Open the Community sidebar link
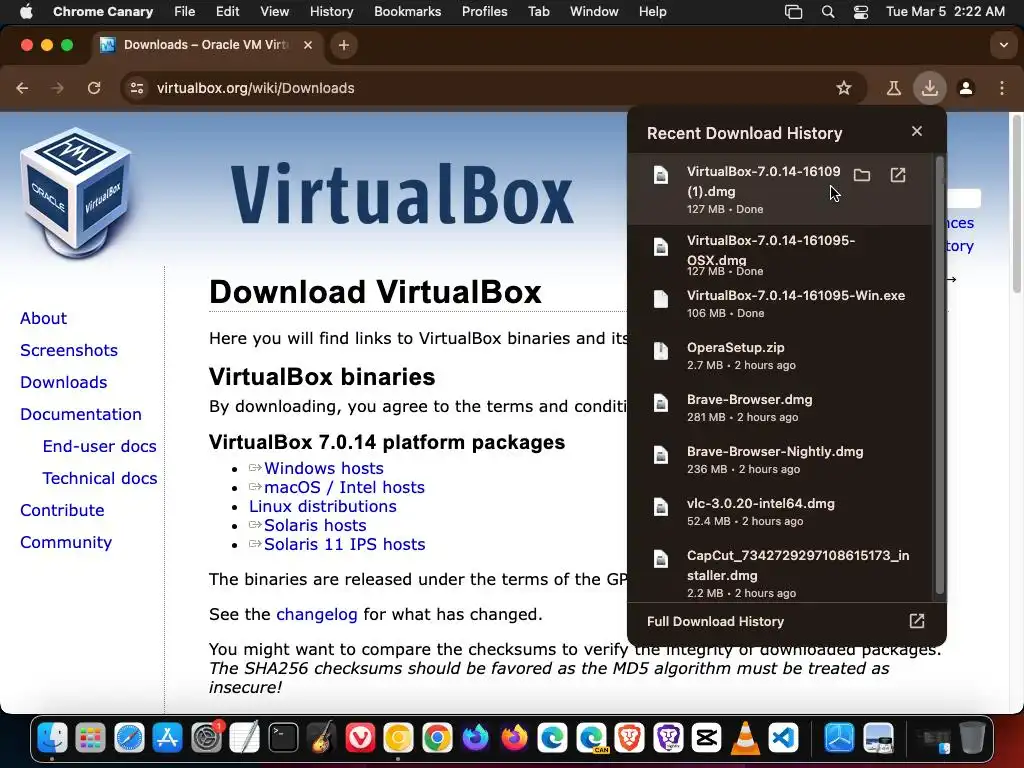Image resolution: width=1024 pixels, height=768 pixels. click(66, 542)
